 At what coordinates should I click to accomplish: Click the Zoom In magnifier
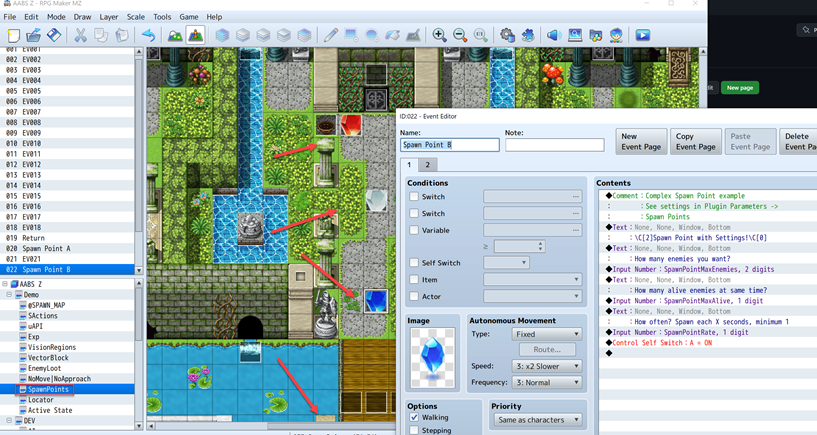pos(439,35)
